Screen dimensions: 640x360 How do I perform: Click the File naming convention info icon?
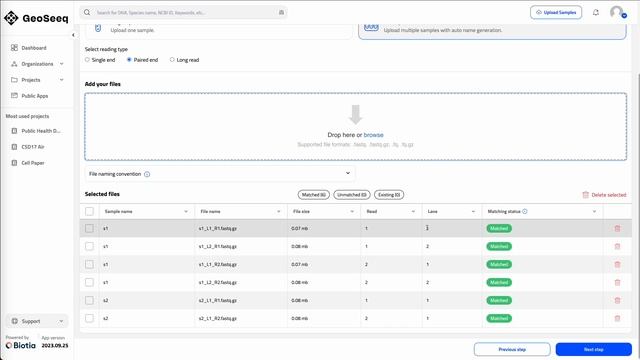(147, 174)
